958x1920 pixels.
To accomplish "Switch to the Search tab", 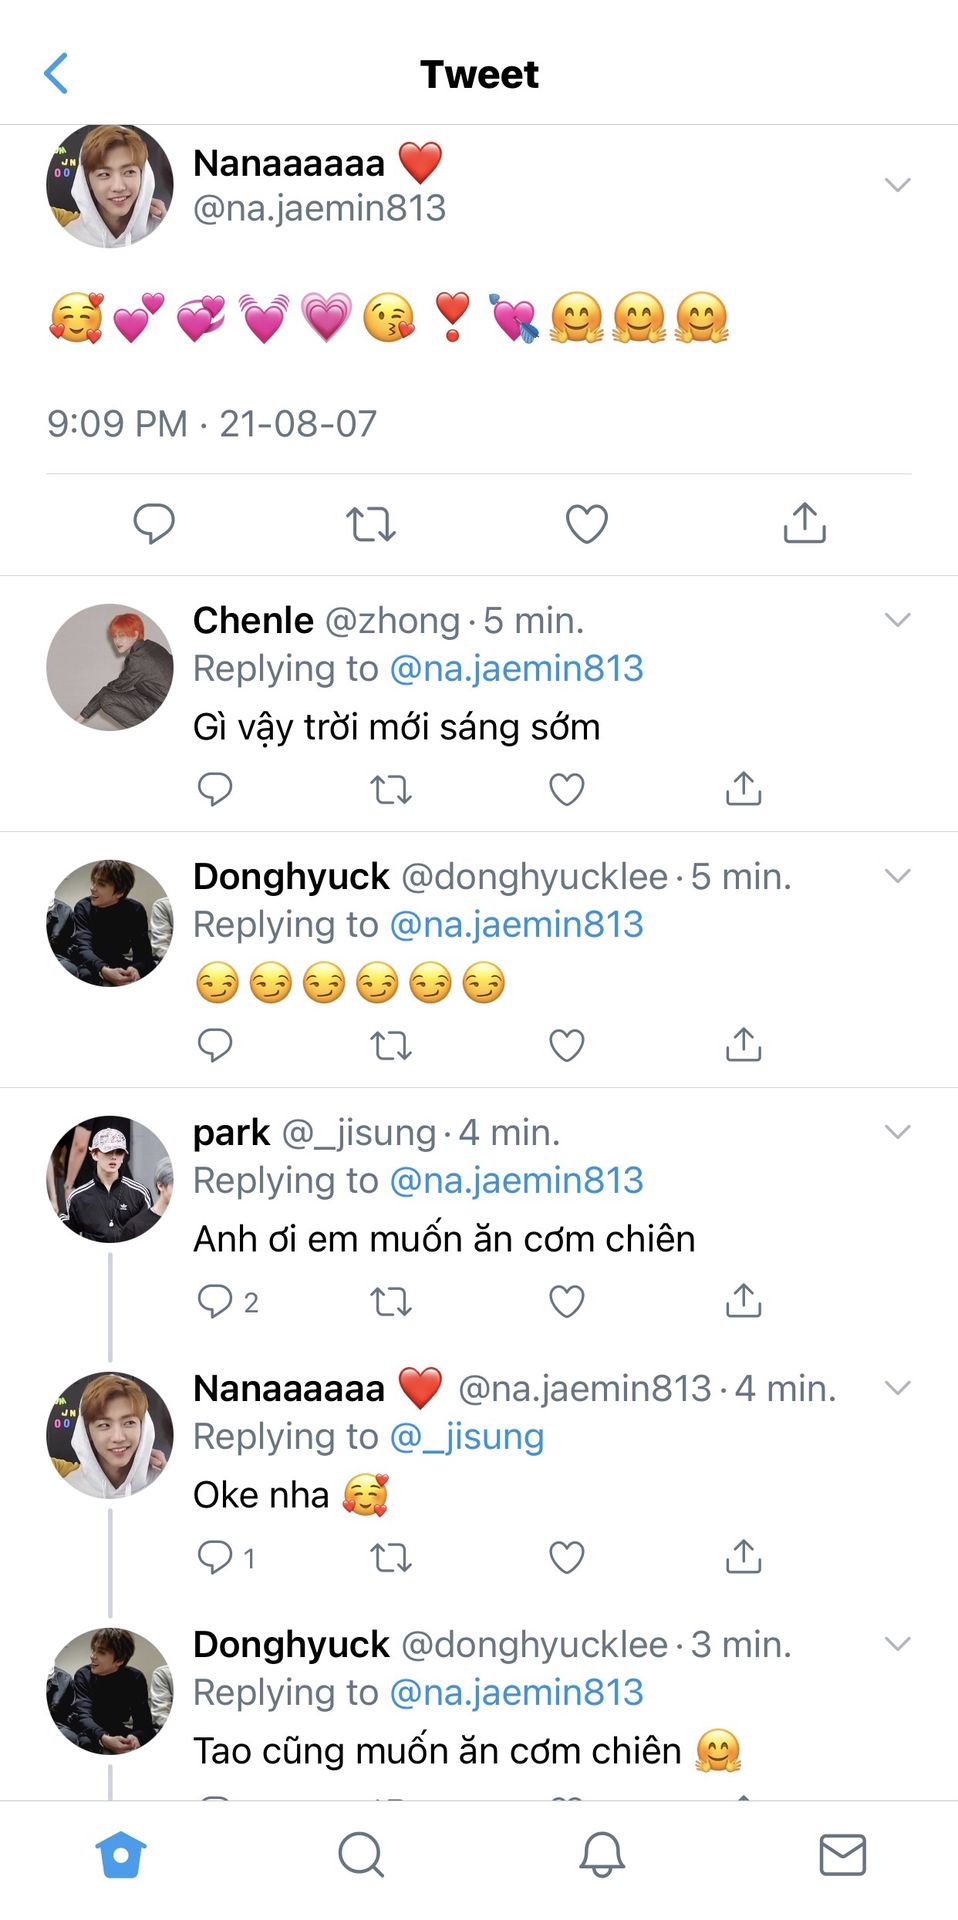I will tap(360, 1855).
